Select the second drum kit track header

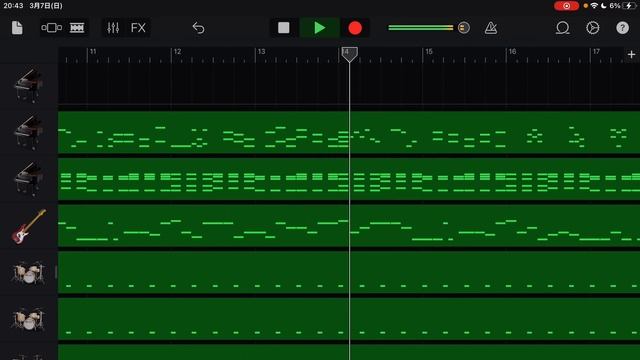tap(28, 319)
